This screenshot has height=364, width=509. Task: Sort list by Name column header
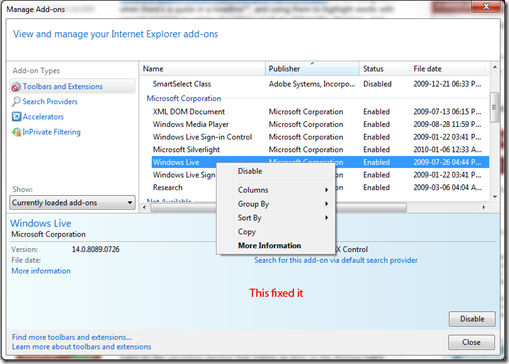pyautogui.click(x=202, y=69)
